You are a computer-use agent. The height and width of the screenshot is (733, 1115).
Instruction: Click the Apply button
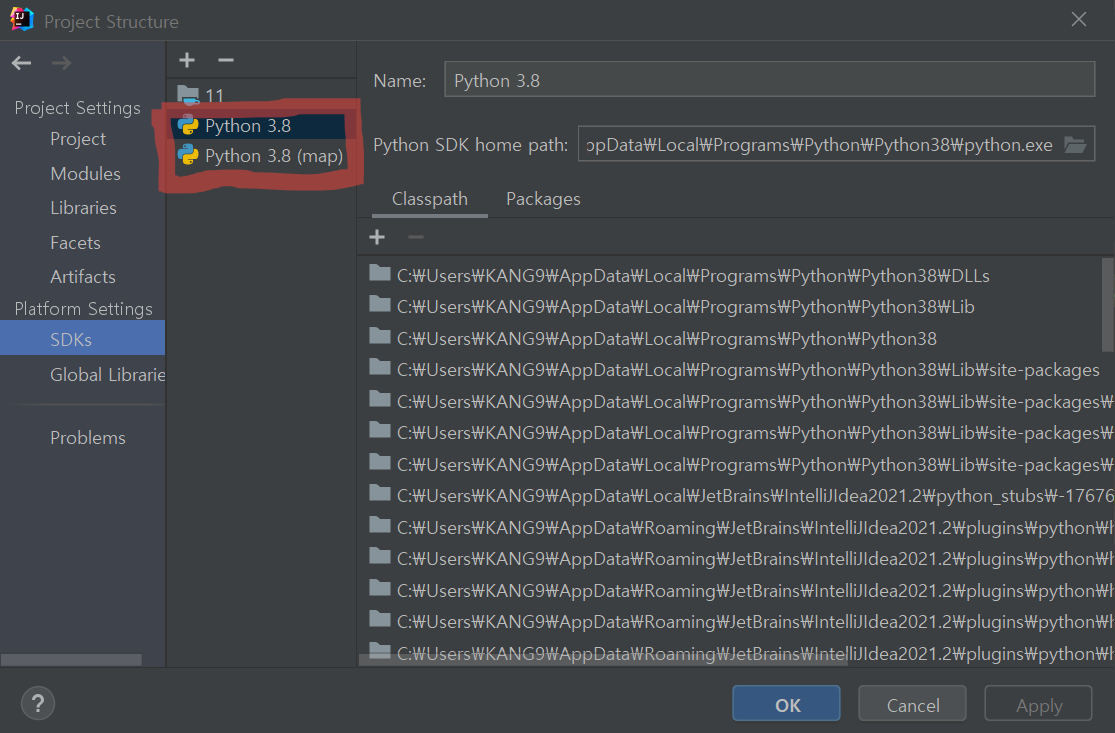point(1038,704)
